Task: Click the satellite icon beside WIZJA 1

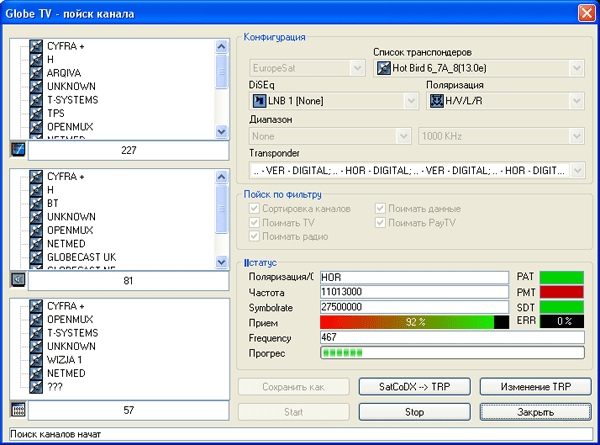Action: coord(36,360)
